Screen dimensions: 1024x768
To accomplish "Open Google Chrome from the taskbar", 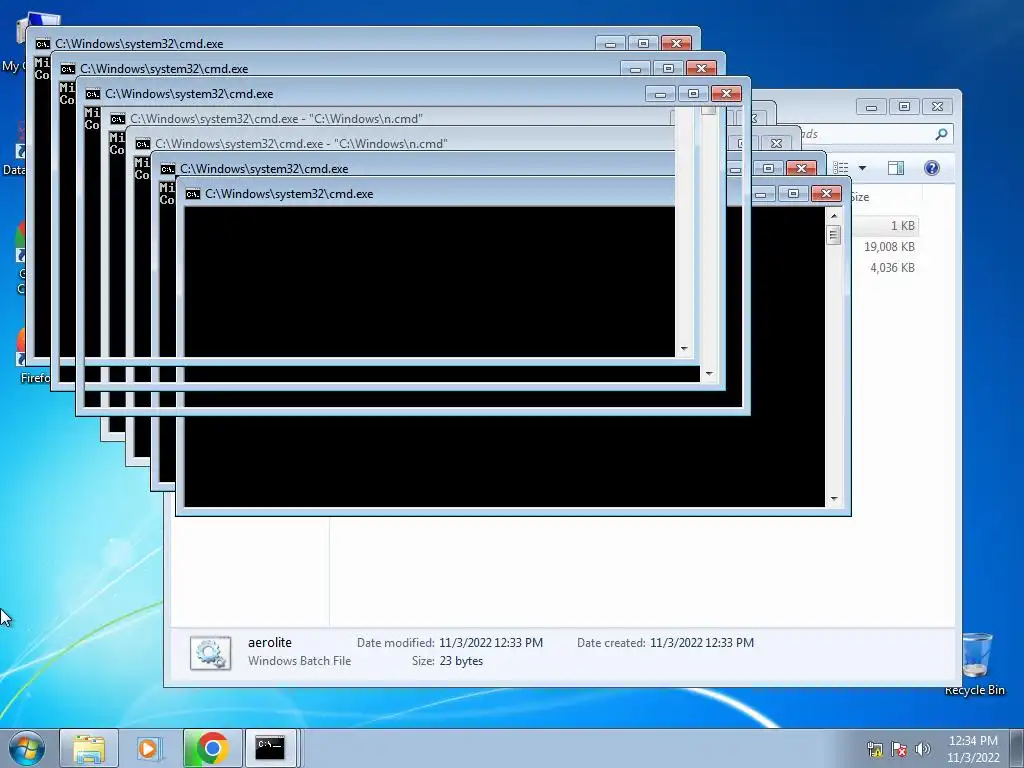I will 212,748.
